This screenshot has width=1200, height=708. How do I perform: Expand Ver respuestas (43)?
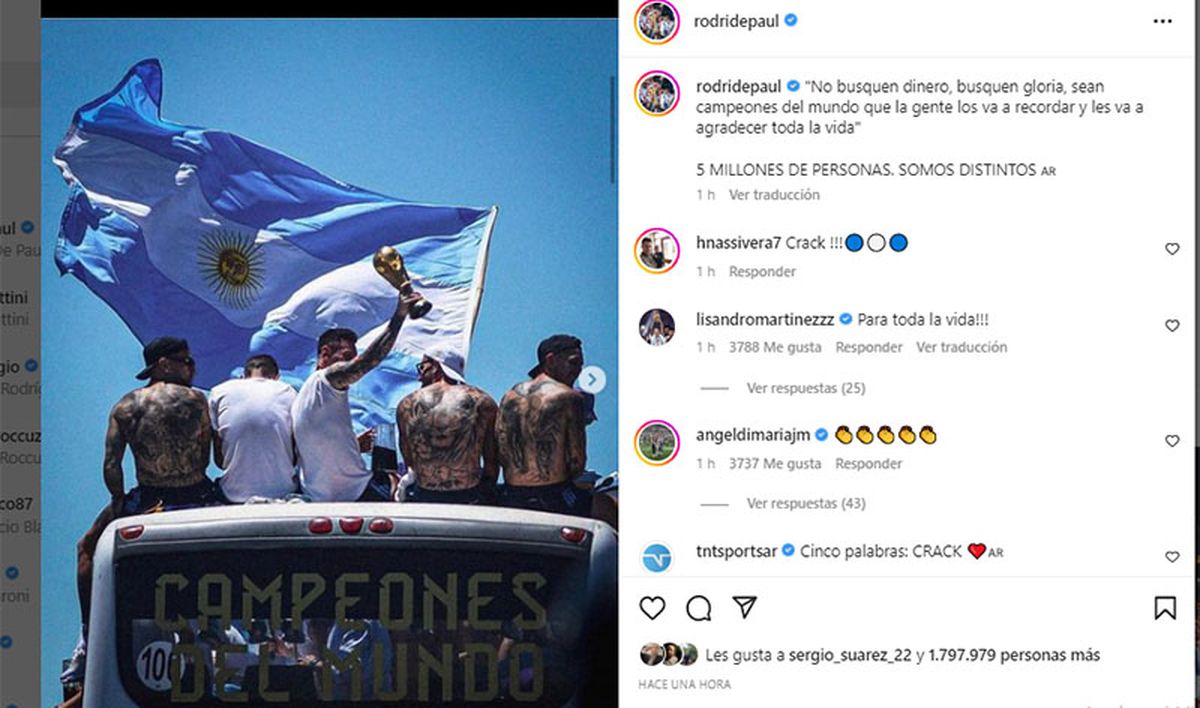pyautogui.click(x=806, y=503)
